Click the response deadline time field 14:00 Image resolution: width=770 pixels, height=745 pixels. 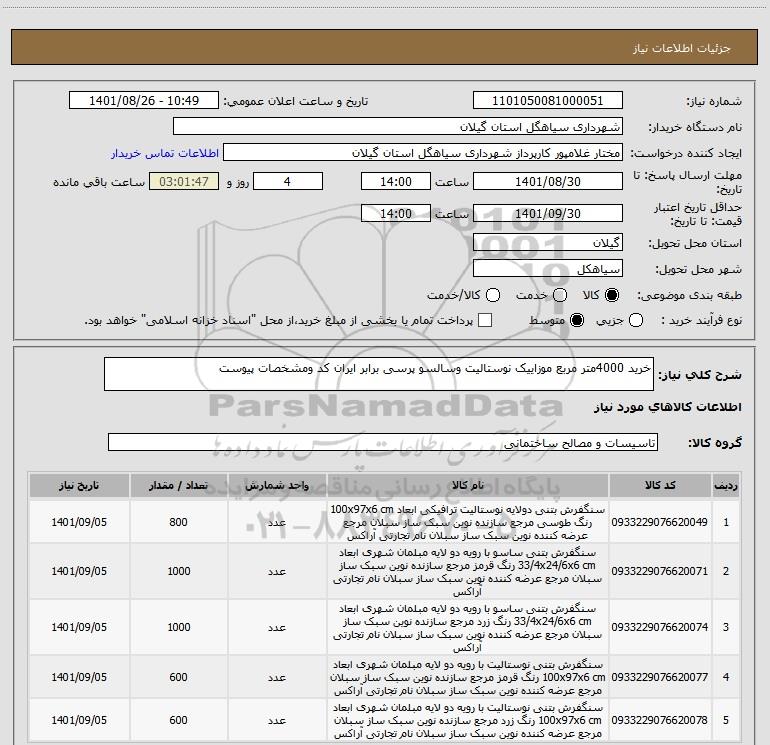click(396, 181)
